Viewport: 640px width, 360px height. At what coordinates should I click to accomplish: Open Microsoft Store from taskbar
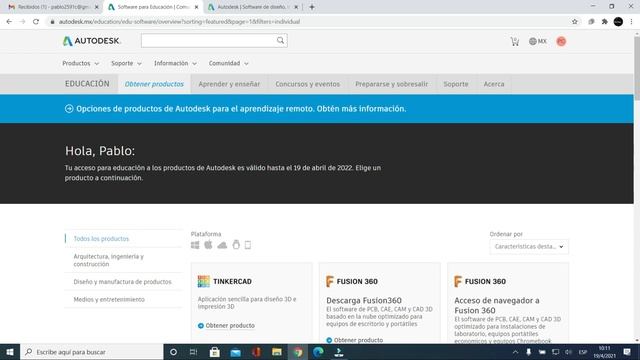click(x=214, y=352)
